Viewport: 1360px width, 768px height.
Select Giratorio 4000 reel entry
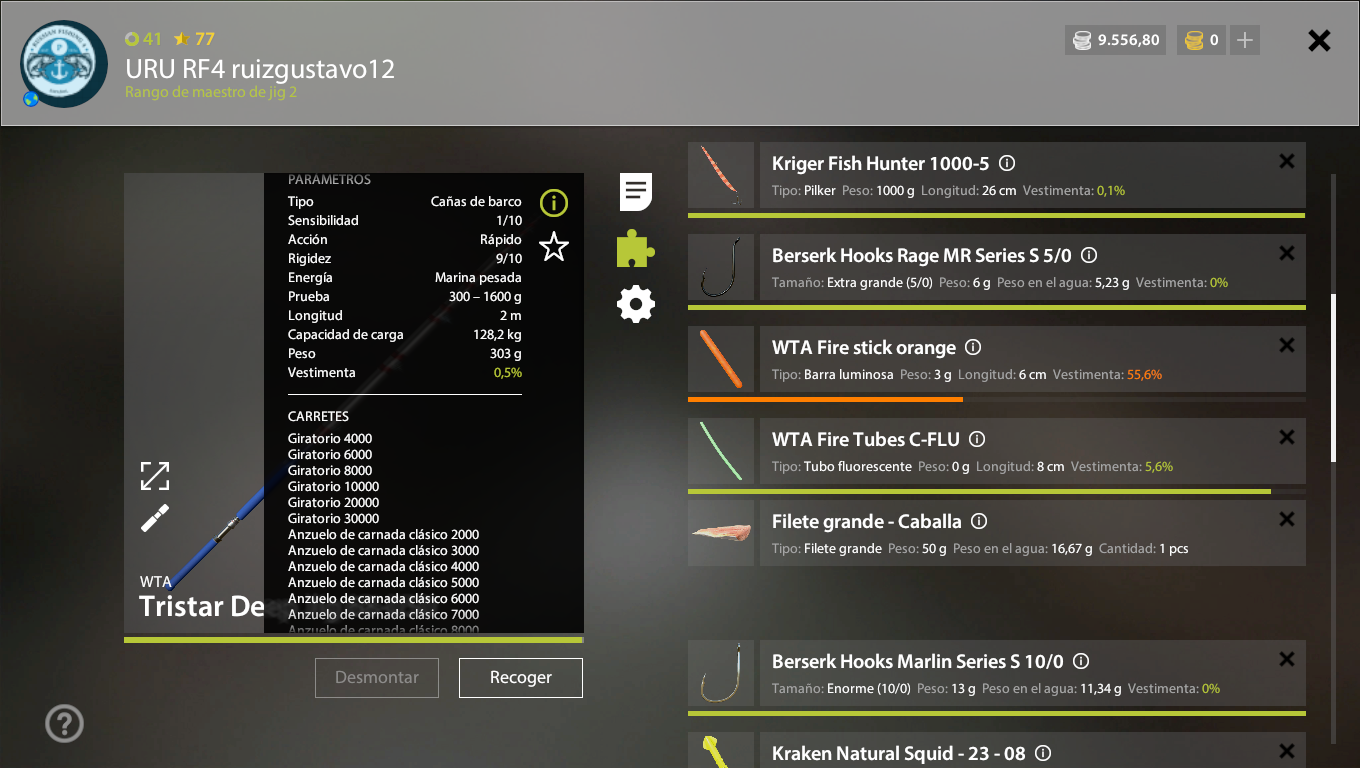(330, 438)
